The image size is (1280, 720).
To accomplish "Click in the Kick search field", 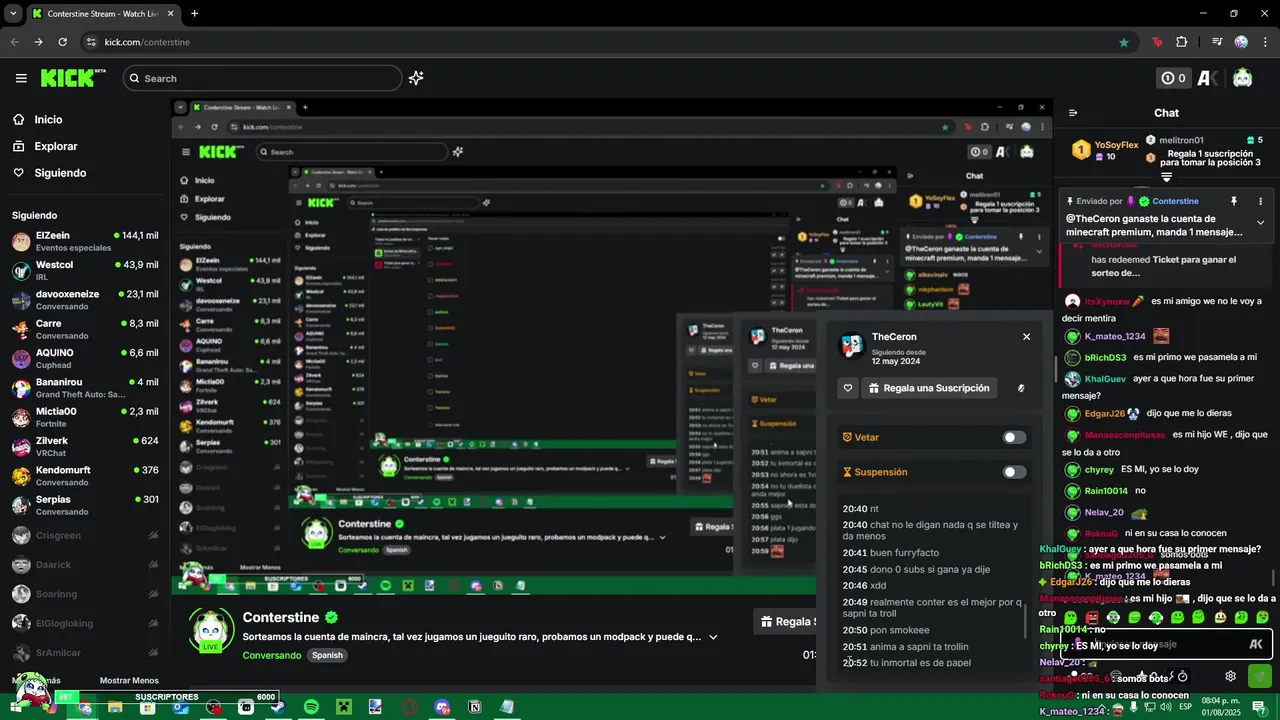I will pyautogui.click(x=262, y=78).
